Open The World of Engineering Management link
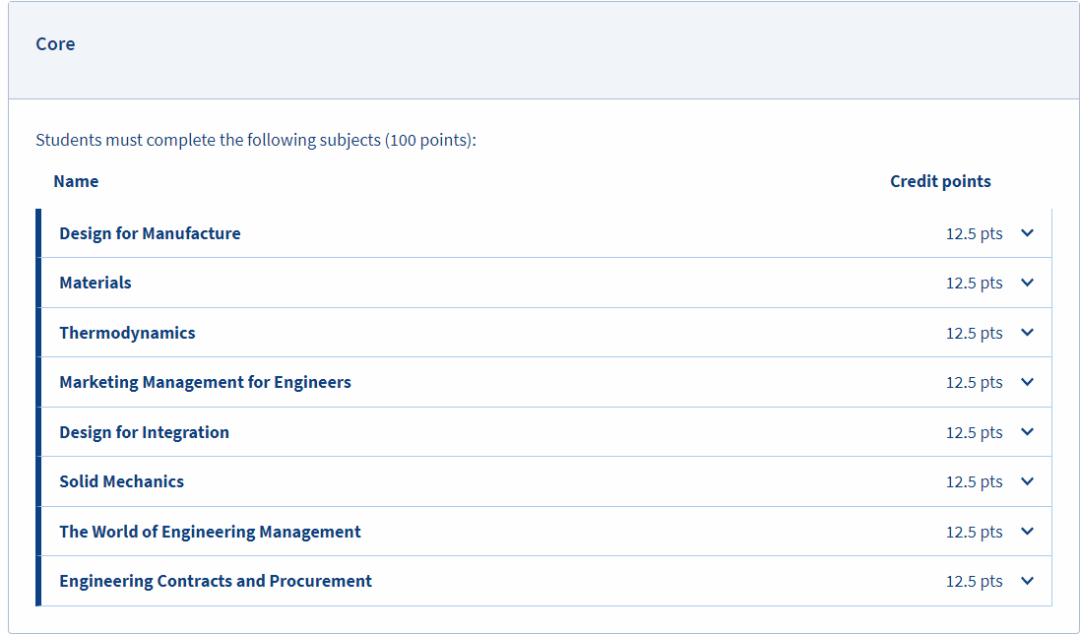 tap(210, 532)
